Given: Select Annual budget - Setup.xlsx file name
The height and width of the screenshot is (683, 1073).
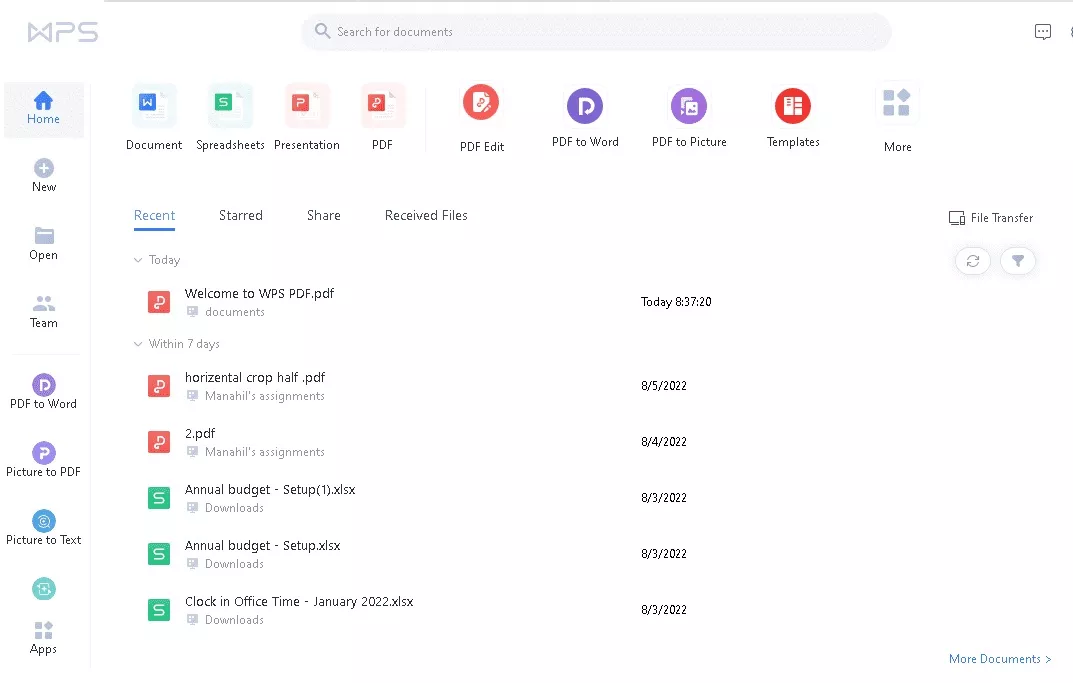Looking at the screenshot, I should click(262, 545).
